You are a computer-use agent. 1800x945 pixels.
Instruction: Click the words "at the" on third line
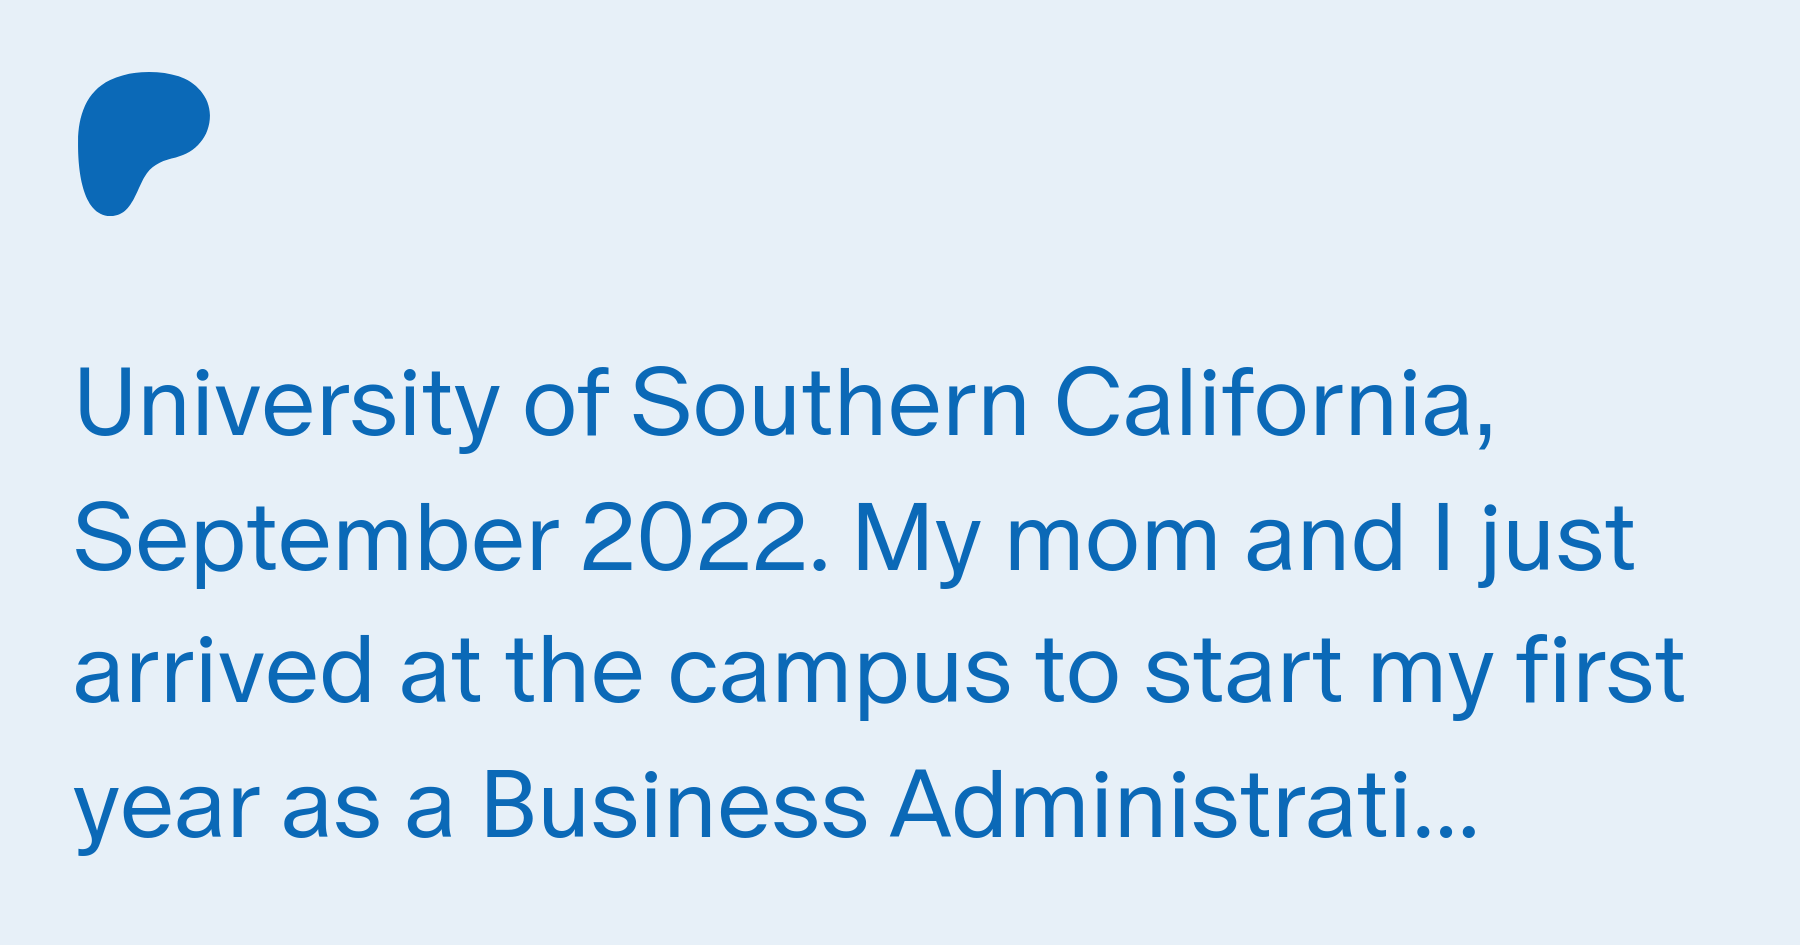tap(521, 672)
